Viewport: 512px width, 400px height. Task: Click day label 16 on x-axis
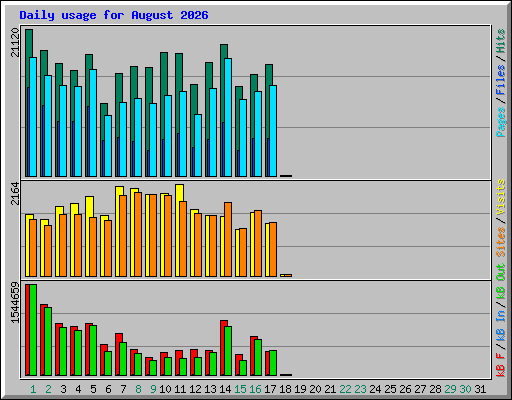coord(255,389)
